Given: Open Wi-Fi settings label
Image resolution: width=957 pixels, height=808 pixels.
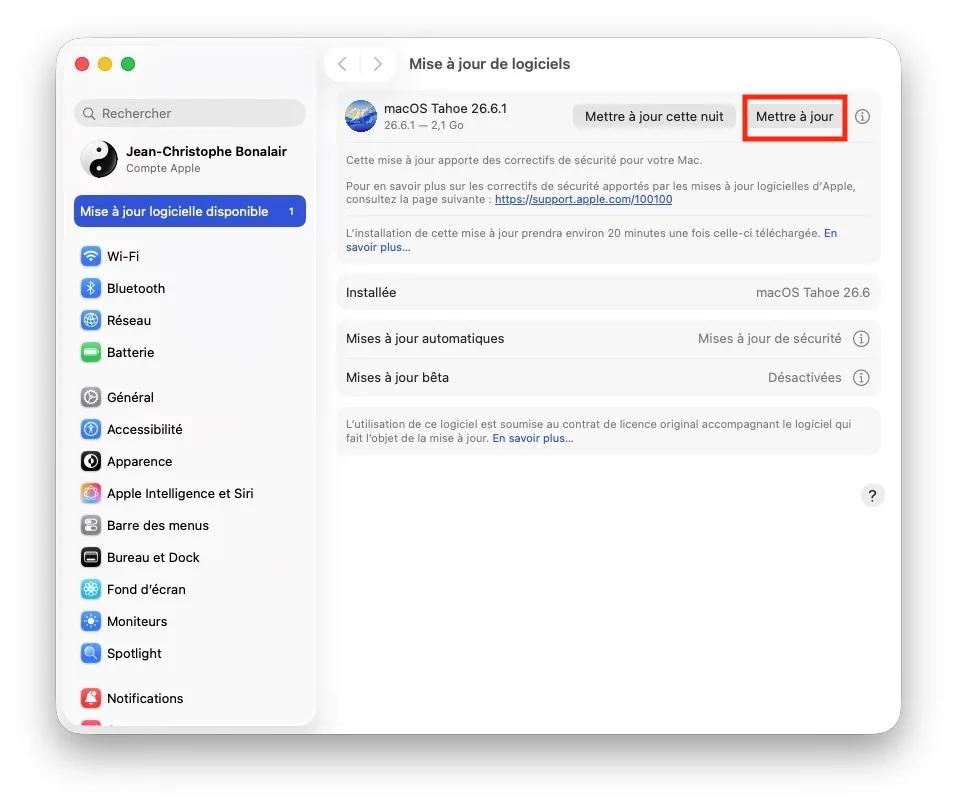Looking at the screenshot, I should click(123, 256).
